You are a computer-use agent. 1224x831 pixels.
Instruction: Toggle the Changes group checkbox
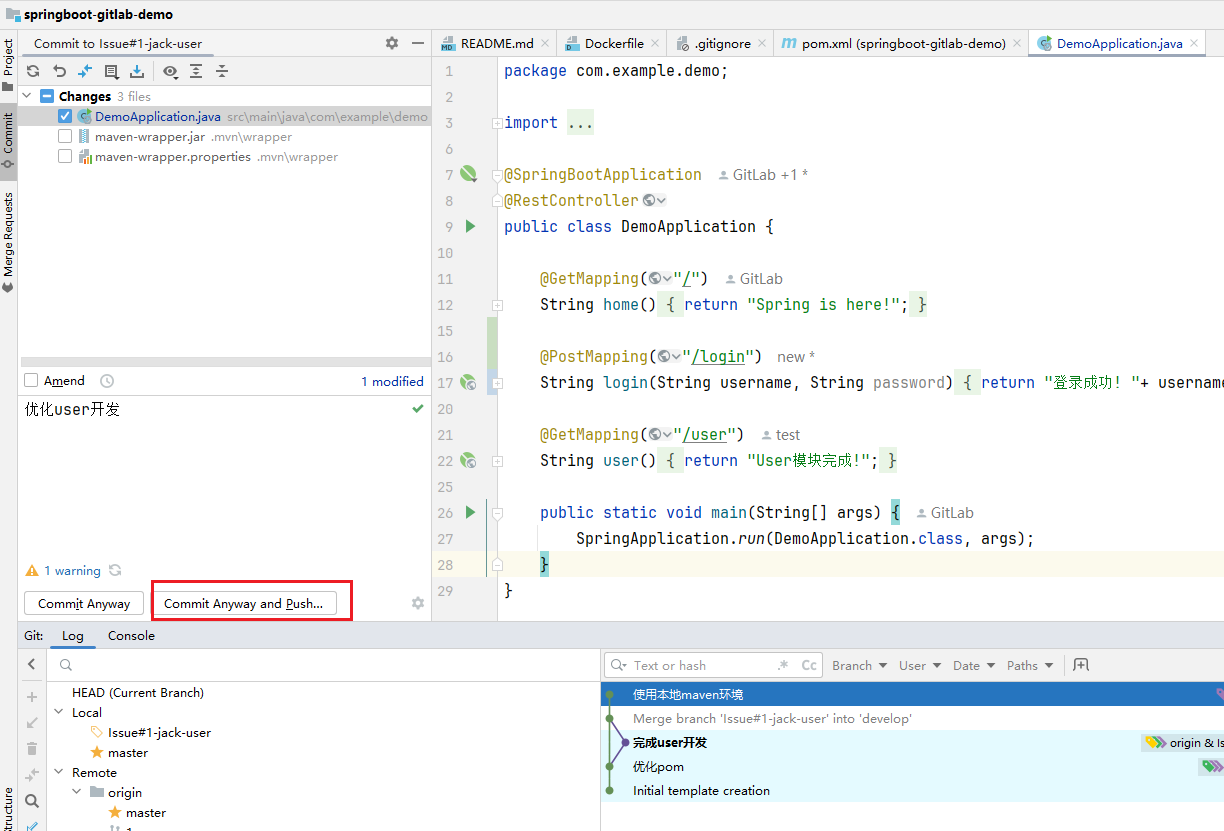pos(47,96)
